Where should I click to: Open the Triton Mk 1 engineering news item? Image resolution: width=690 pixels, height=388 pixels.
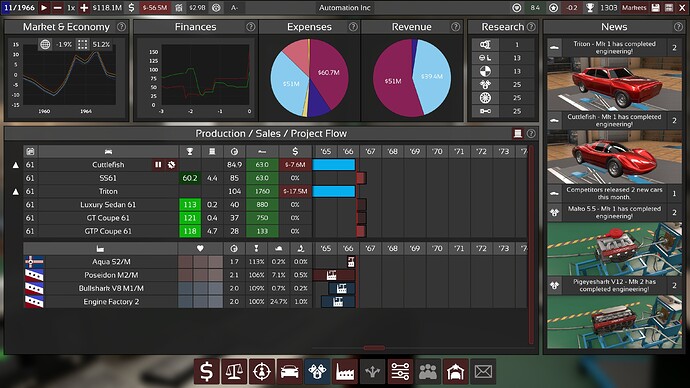614,48
